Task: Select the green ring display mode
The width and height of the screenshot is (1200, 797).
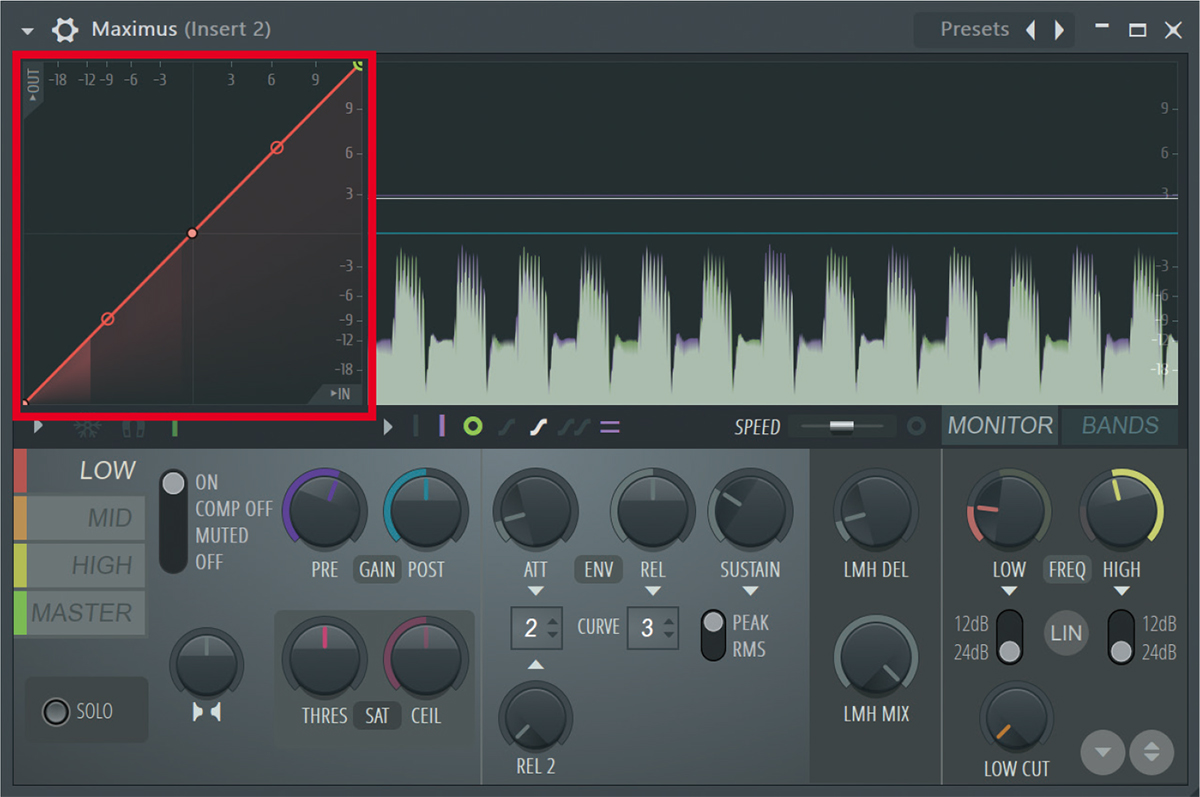Action: (473, 427)
